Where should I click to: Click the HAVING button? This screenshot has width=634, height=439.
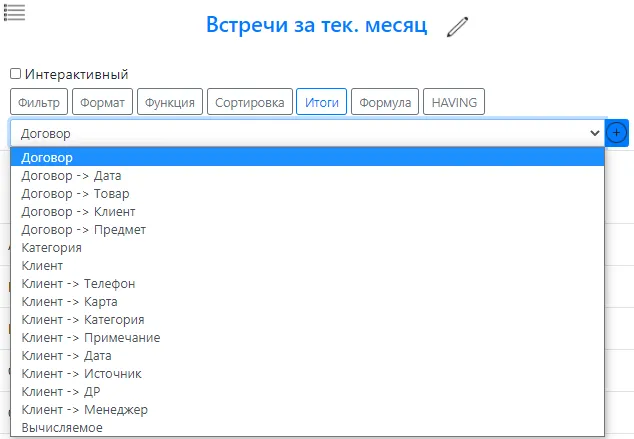(x=454, y=102)
